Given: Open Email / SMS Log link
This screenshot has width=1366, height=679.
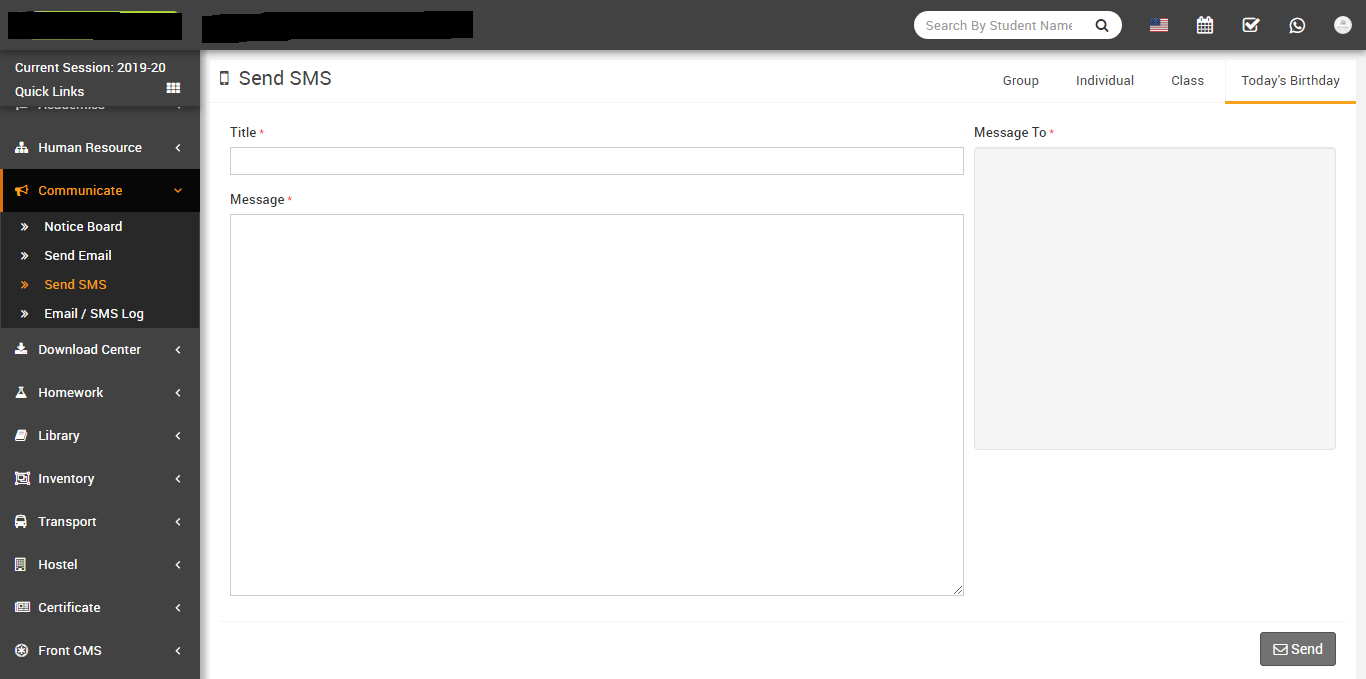Looking at the screenshot, I should [x=94, y=314].
